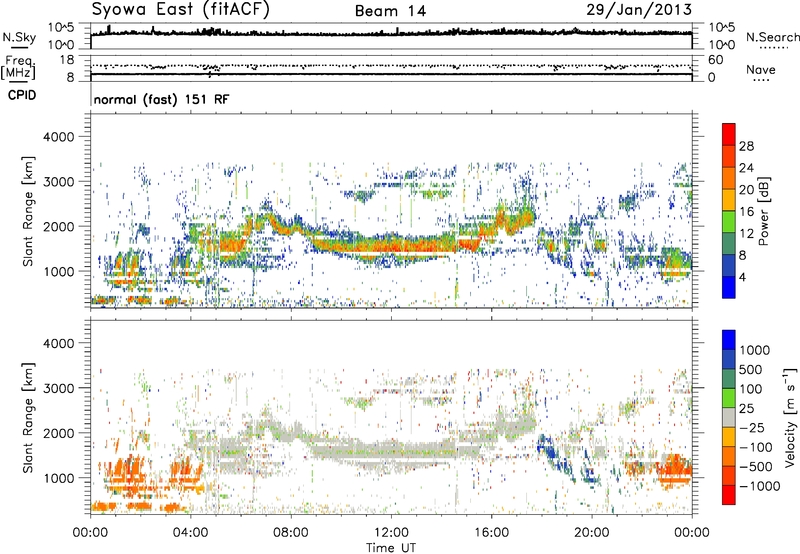Click the "16" Power colorbar tick

[746, 211]
